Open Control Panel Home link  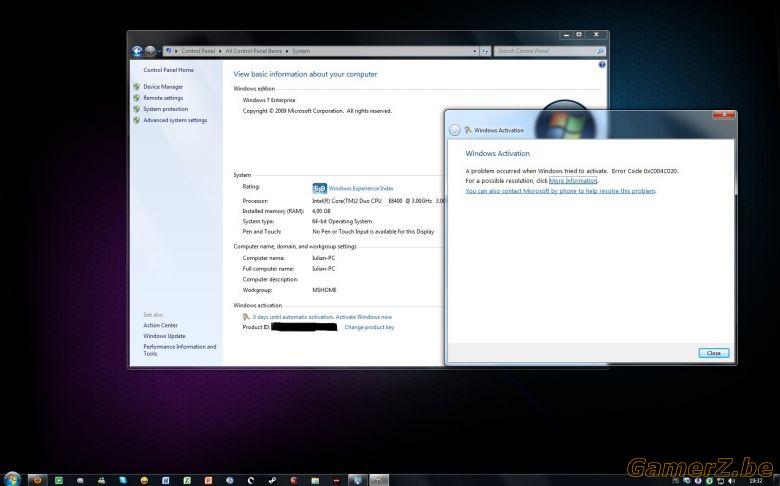169,70
